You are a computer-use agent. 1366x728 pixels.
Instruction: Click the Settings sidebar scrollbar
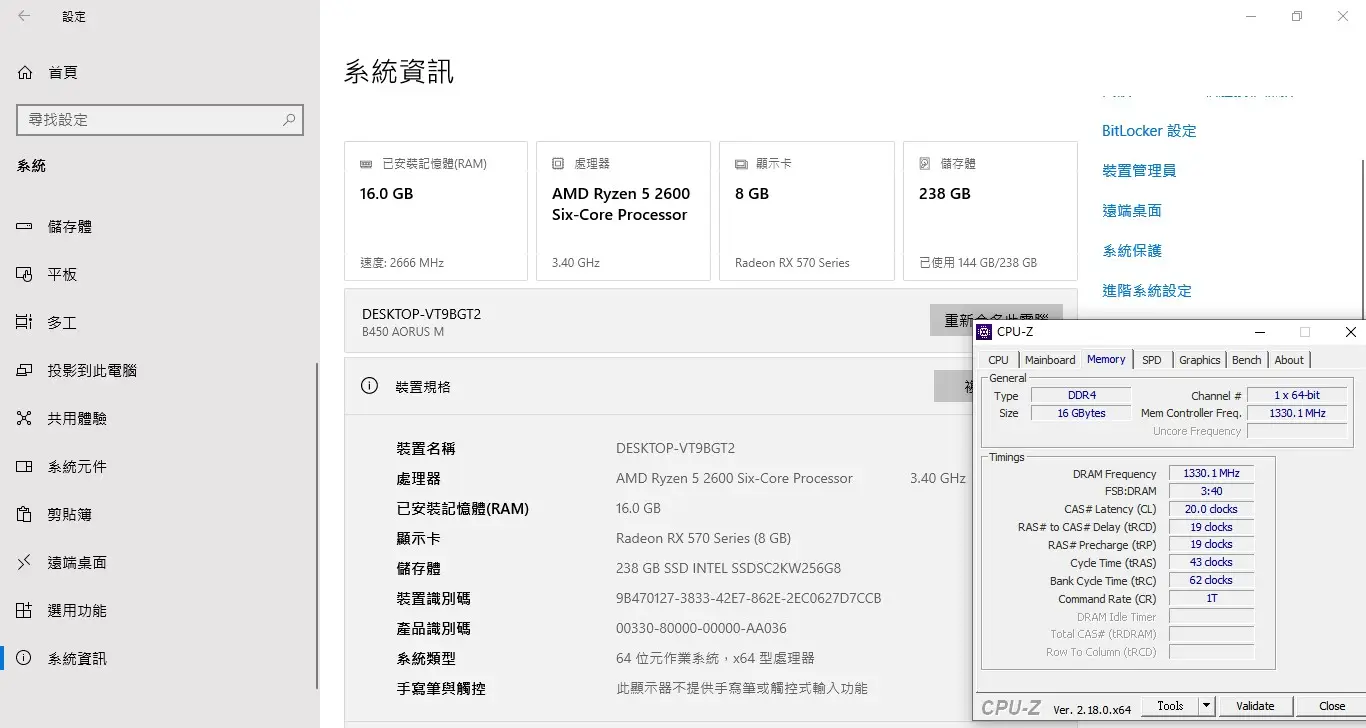click(x=317, y=520)
